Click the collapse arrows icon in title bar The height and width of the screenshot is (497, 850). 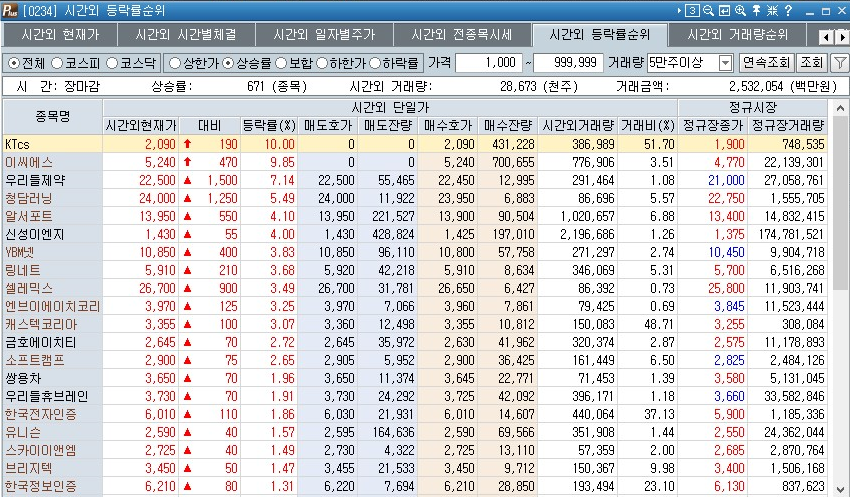(x=772, y=10)
